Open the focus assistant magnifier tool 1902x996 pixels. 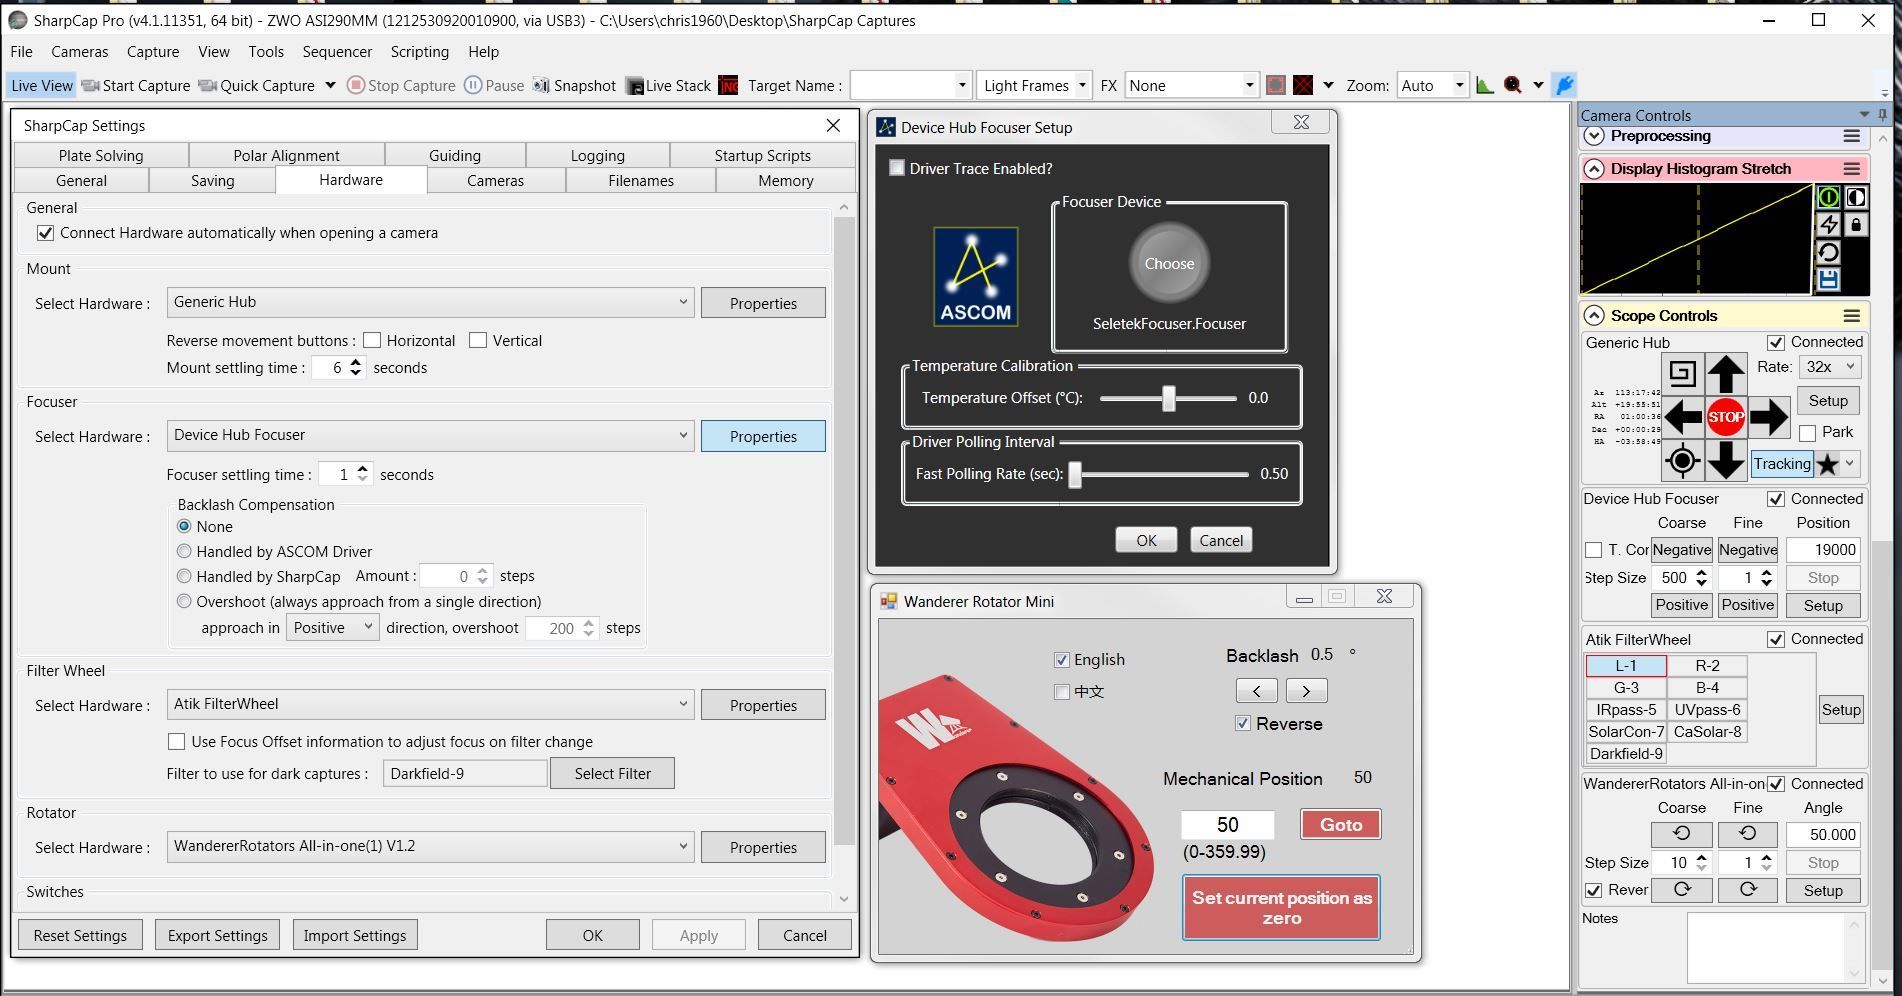1513,86
